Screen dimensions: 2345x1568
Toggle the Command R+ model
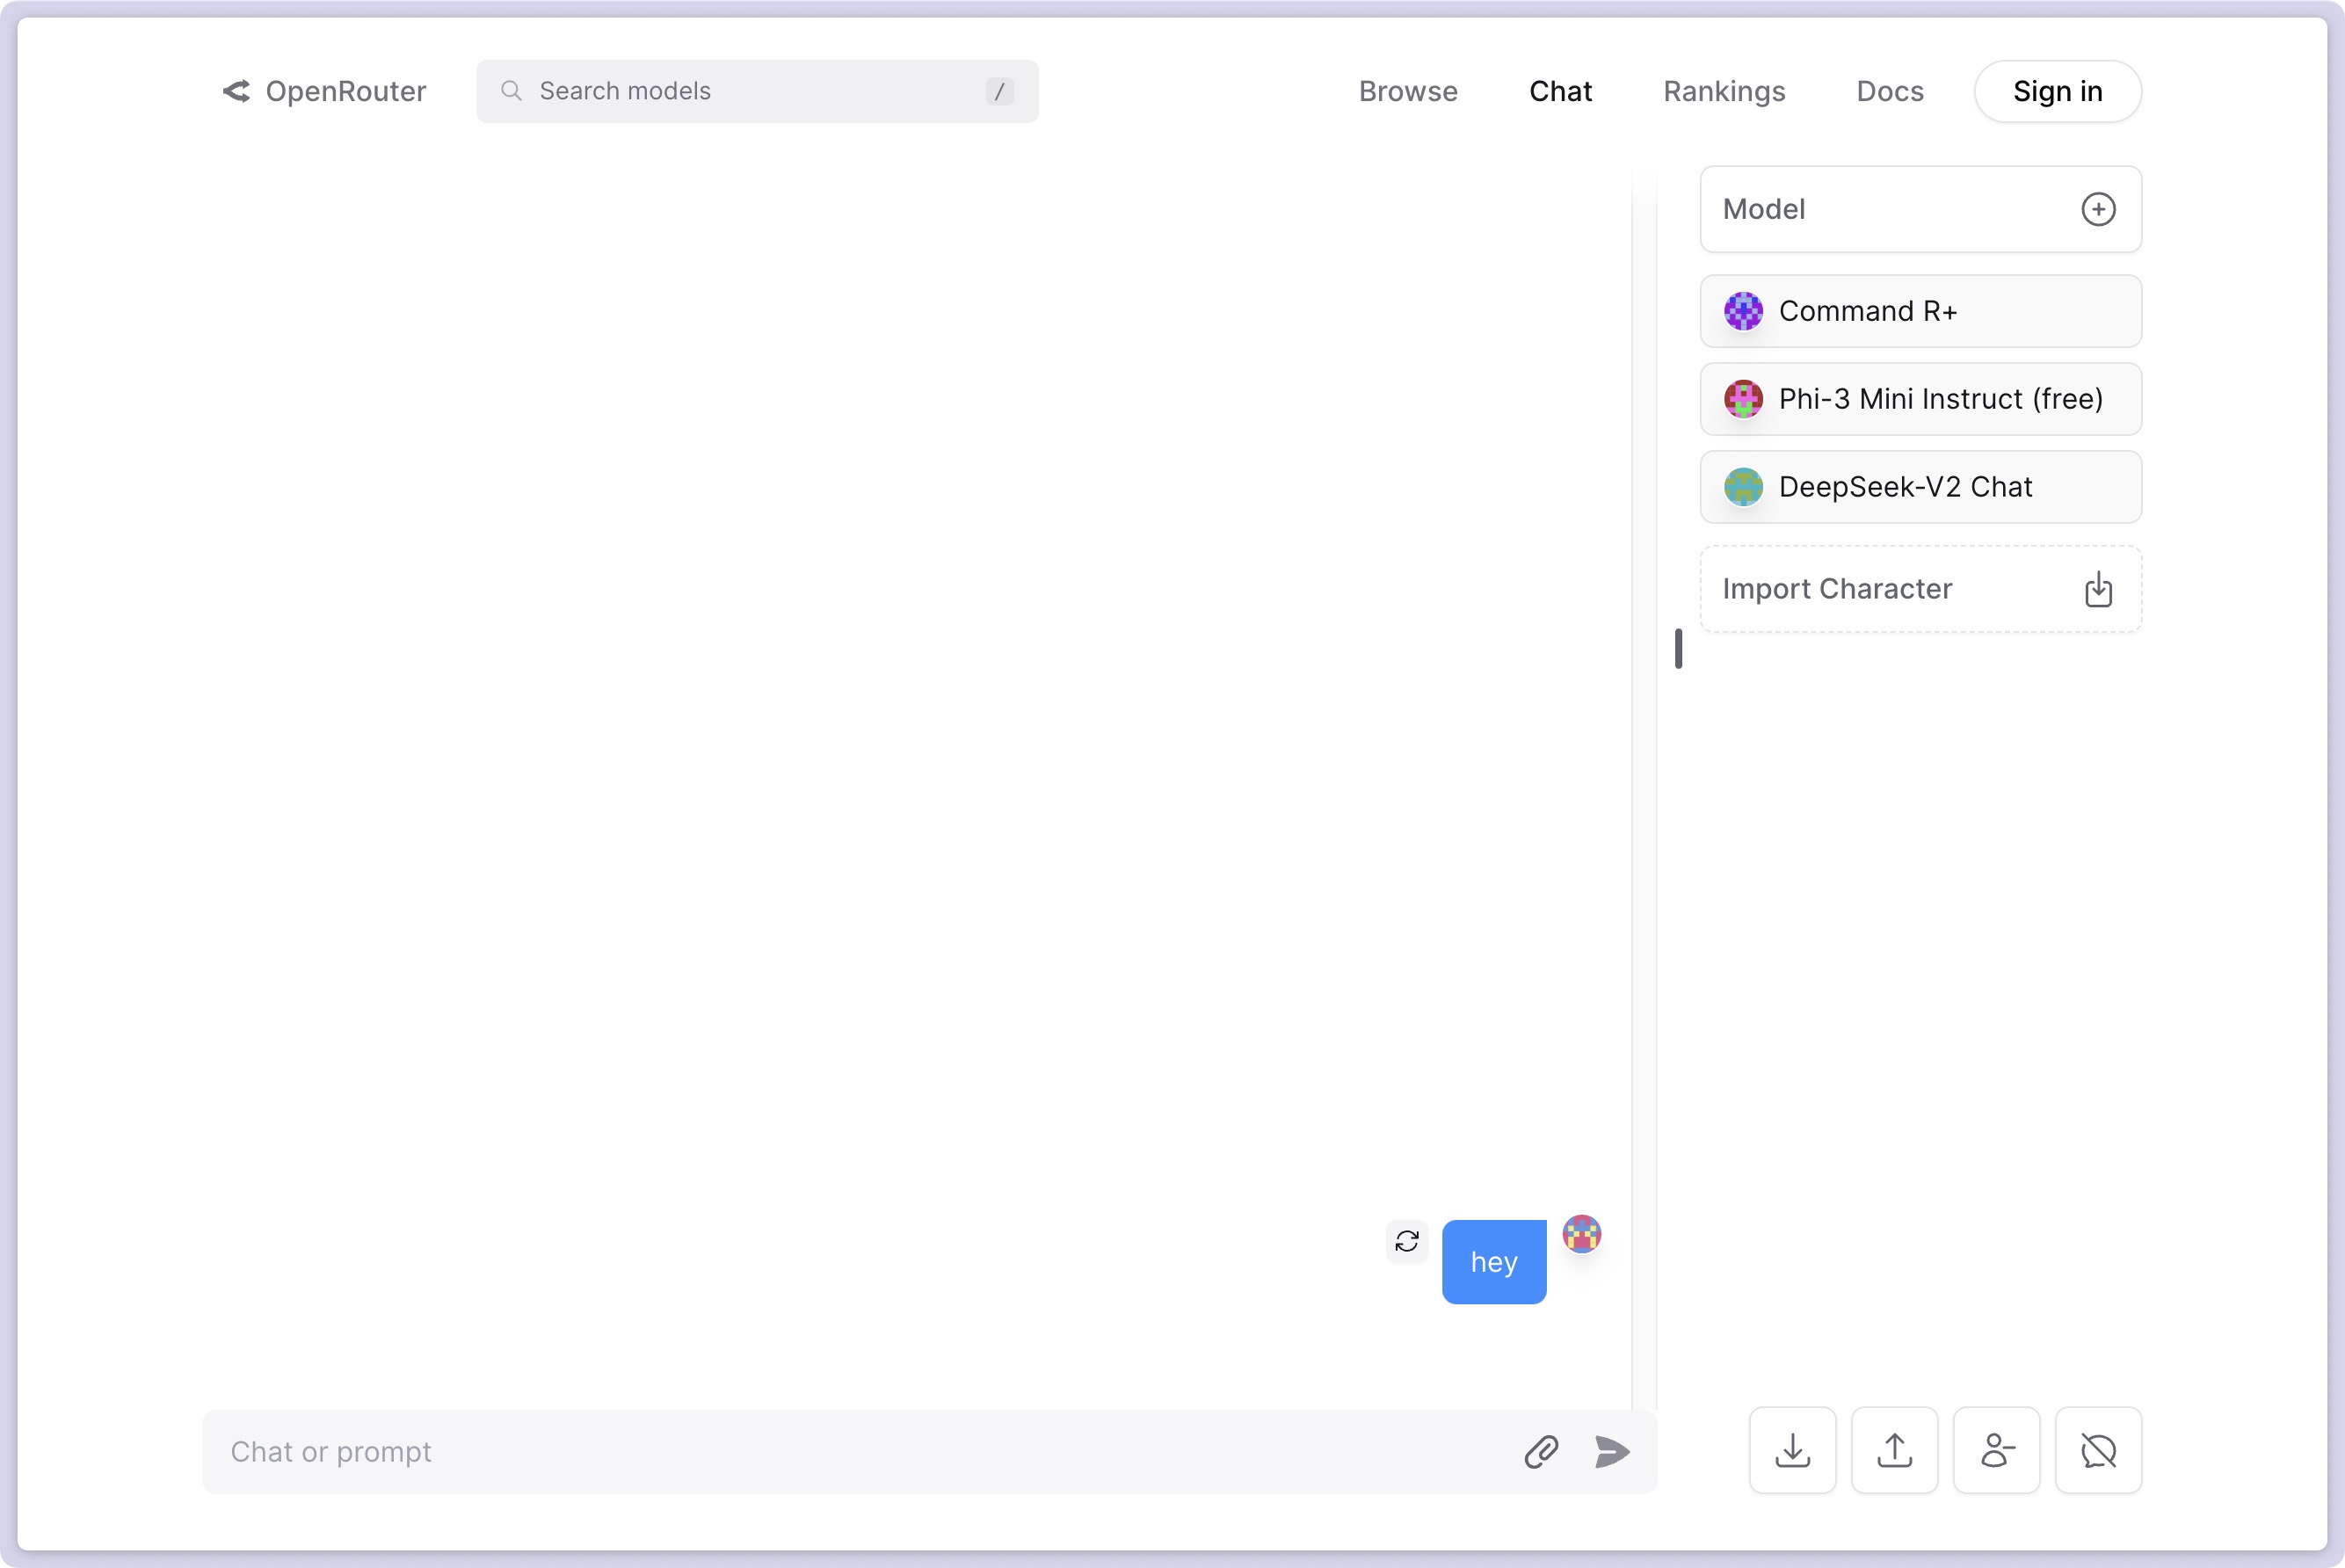pos(1920,311)
